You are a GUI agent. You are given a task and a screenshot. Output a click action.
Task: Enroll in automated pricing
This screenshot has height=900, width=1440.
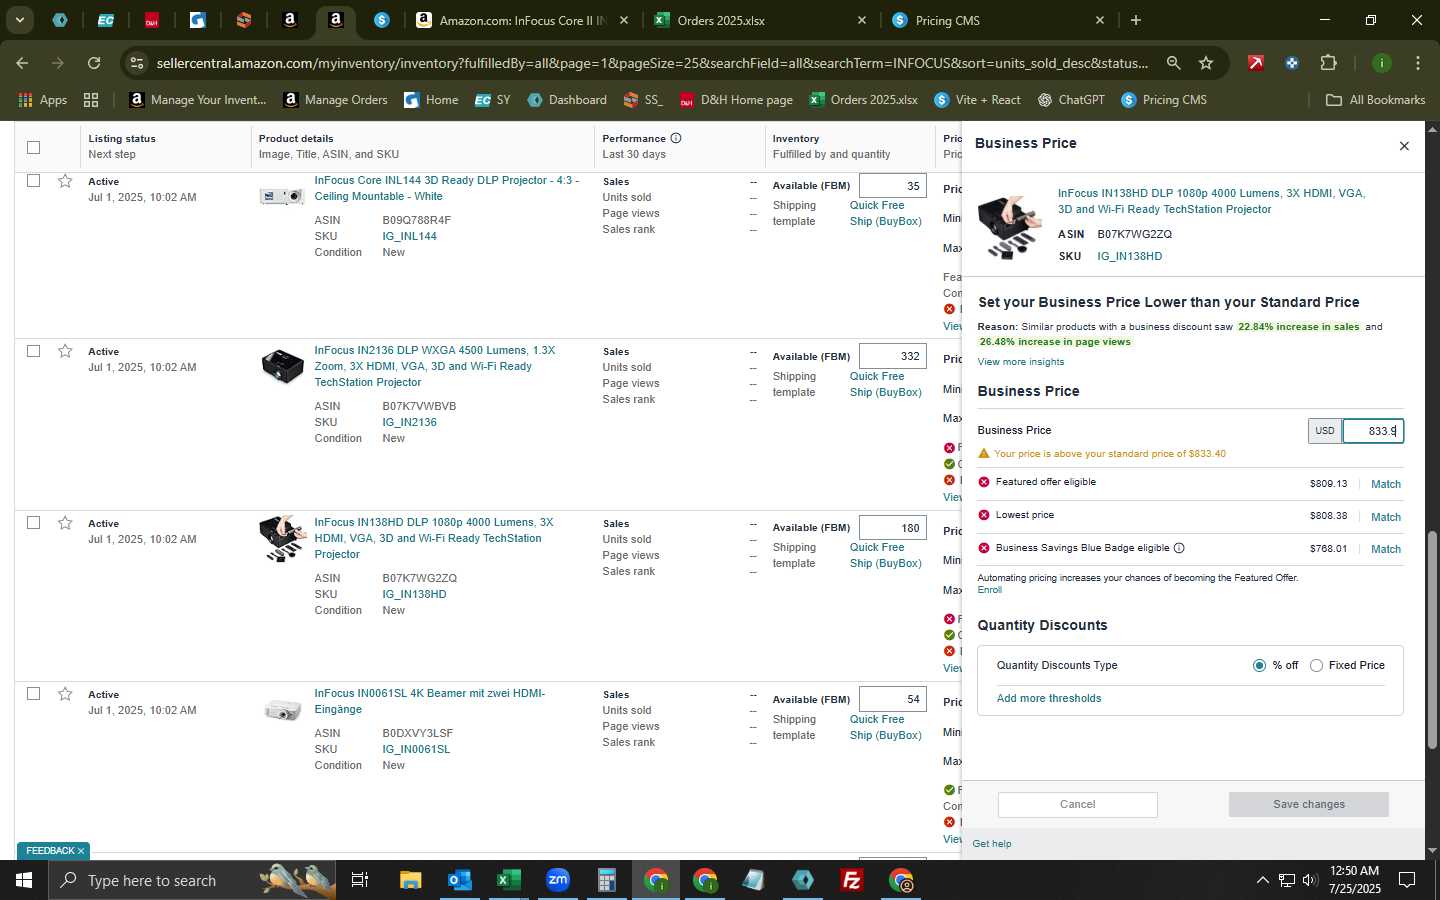coord(989,590)
